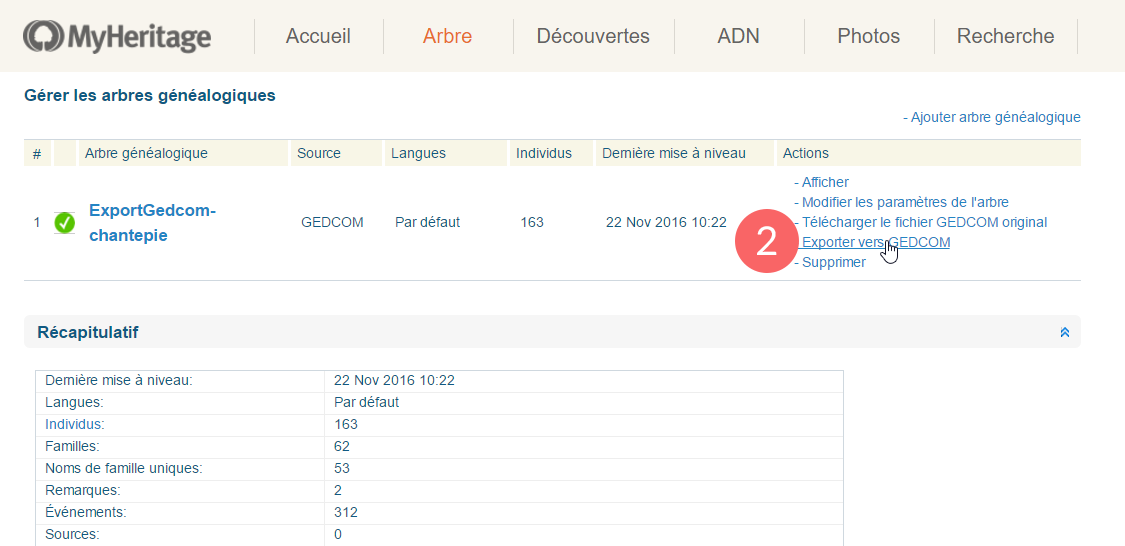Screen dimensions: 1125x546
Task: Collapse the Récapitulatif panel with chevron
Action: pyautogui.click(x=1064, y=332)
